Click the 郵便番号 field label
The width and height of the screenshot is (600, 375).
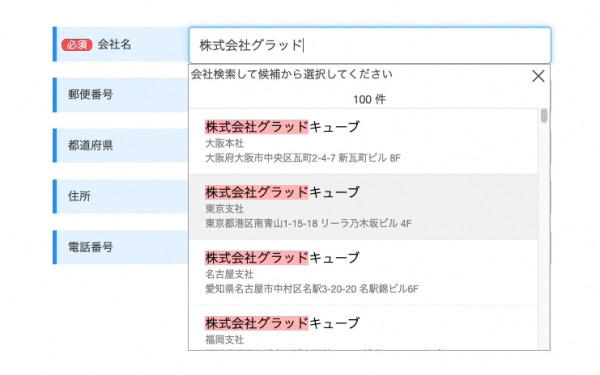point(90,95)
